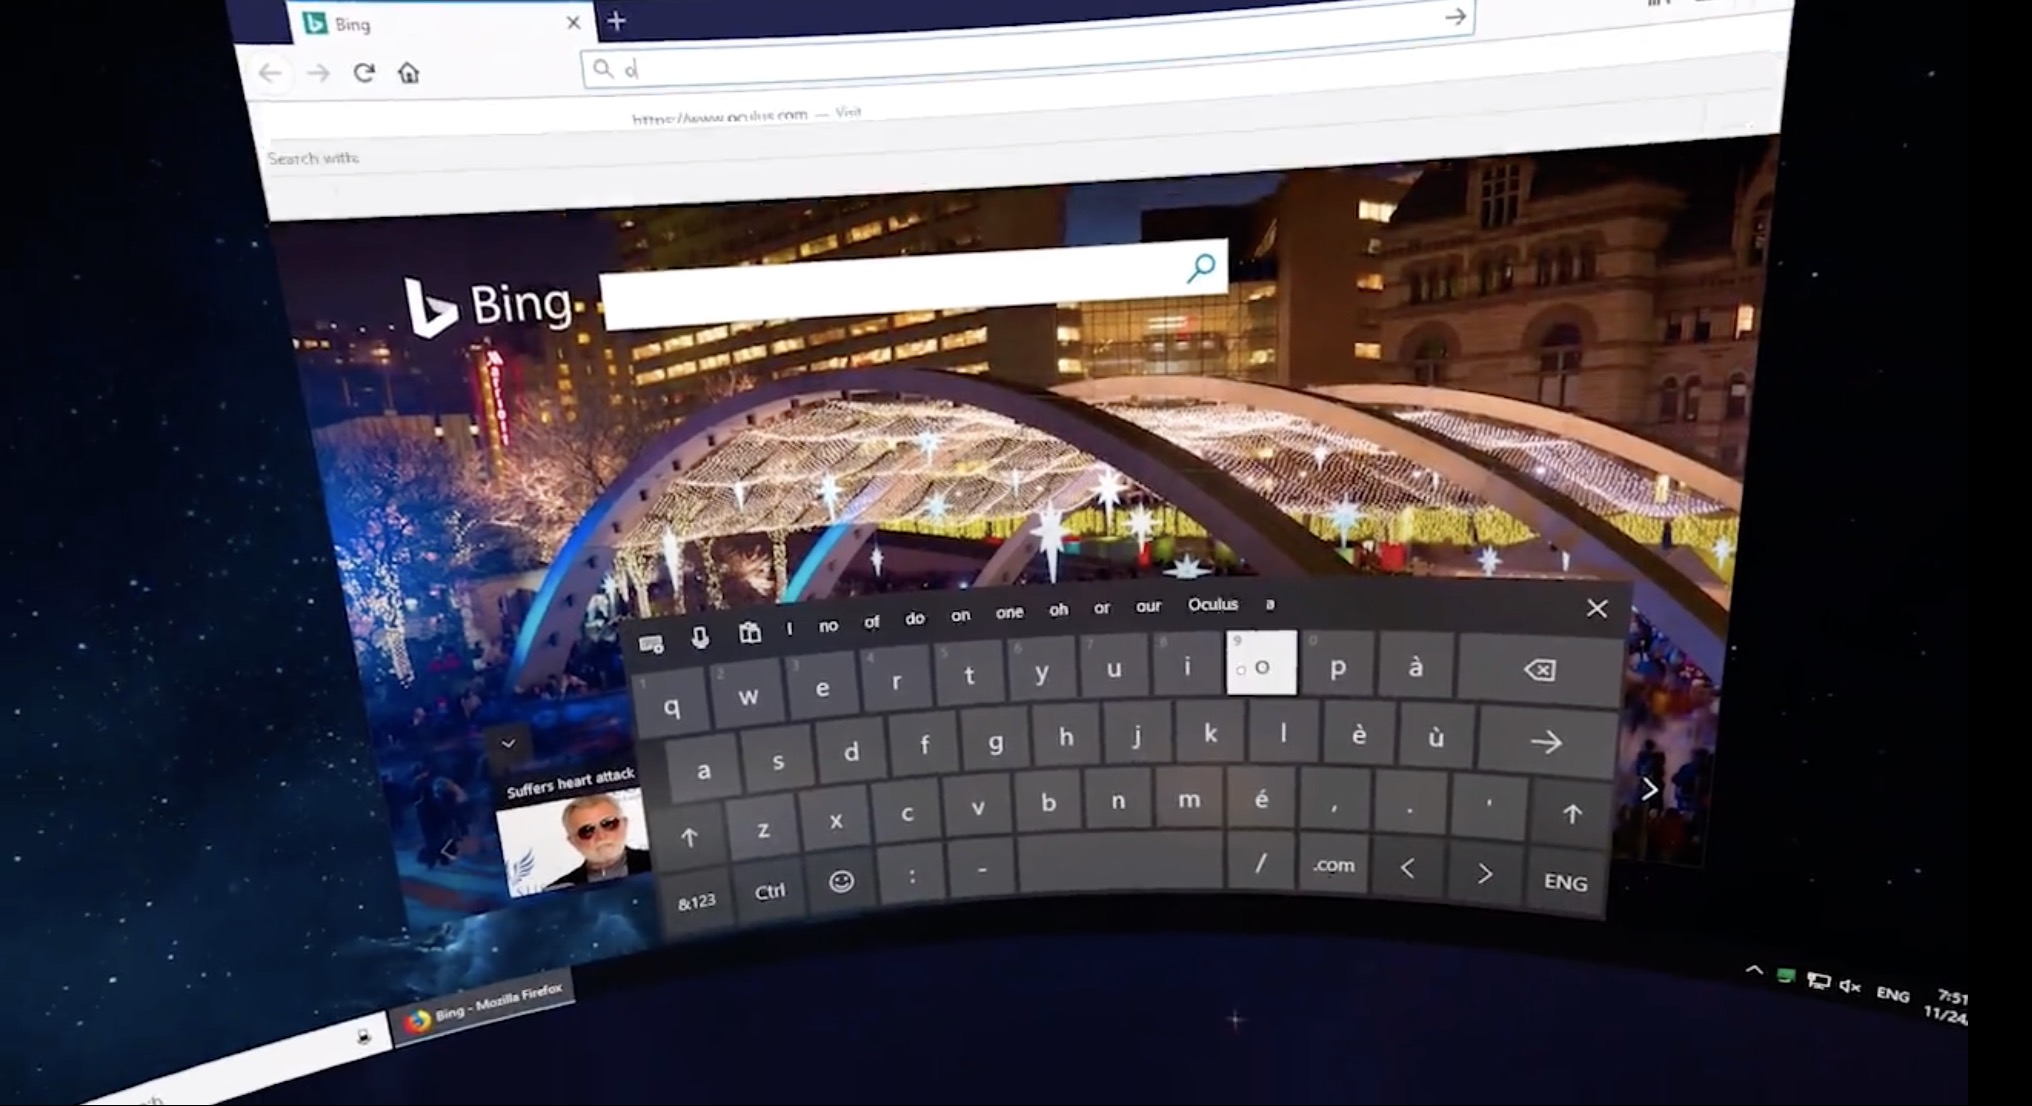Show next Bing background image
Image resolution: width=2032 pixels, height=1106 pixels.
1650,790
